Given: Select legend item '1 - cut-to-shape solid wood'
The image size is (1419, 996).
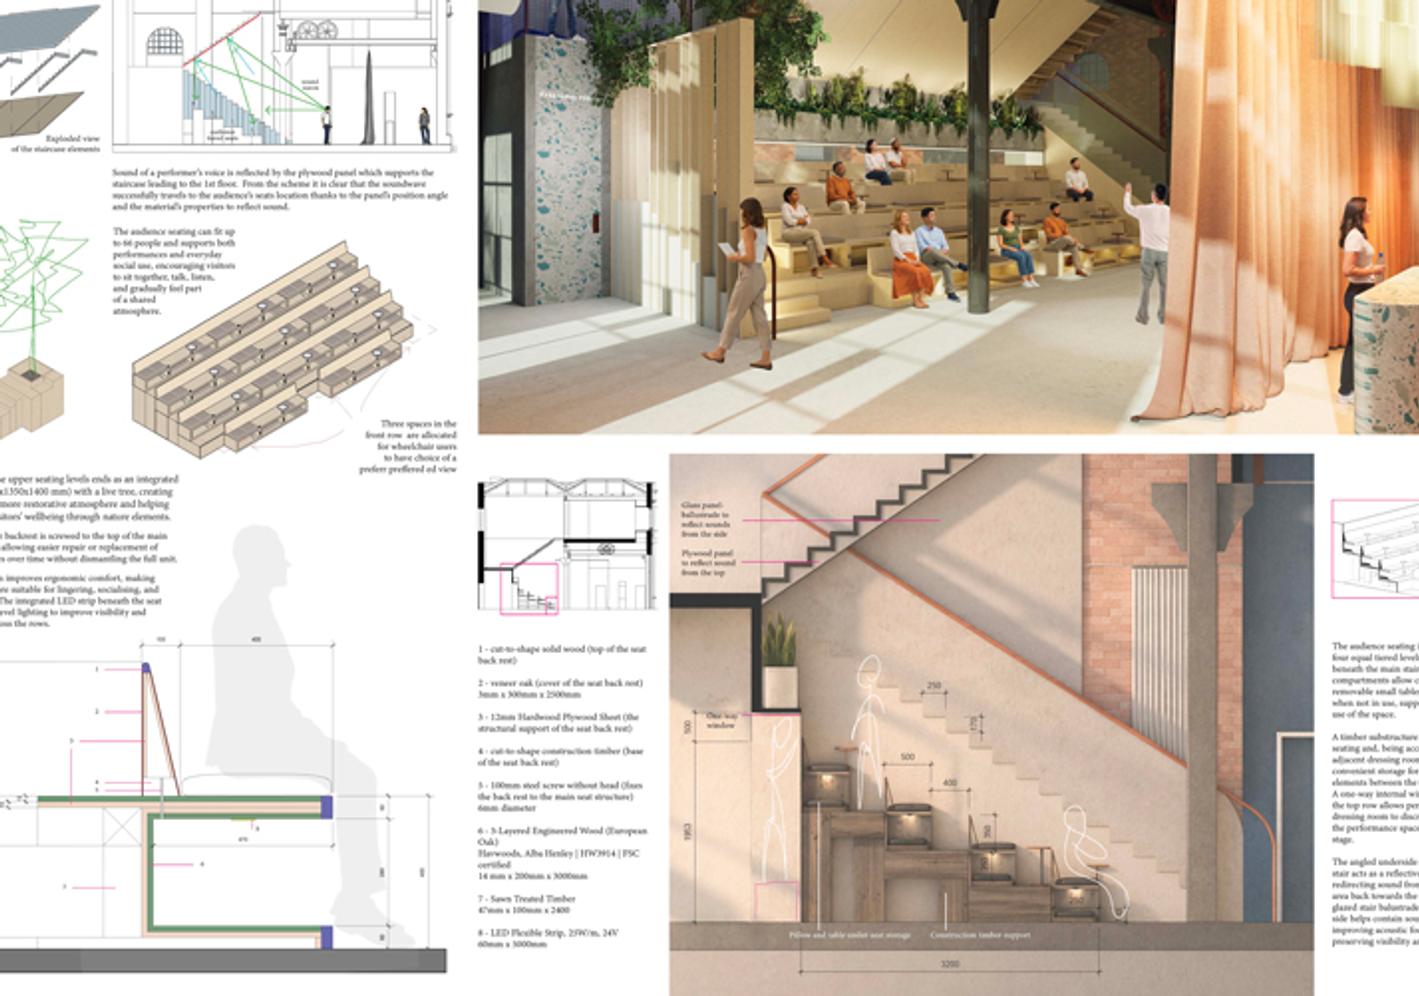Looking at the screenshot, I should (561, 655).
